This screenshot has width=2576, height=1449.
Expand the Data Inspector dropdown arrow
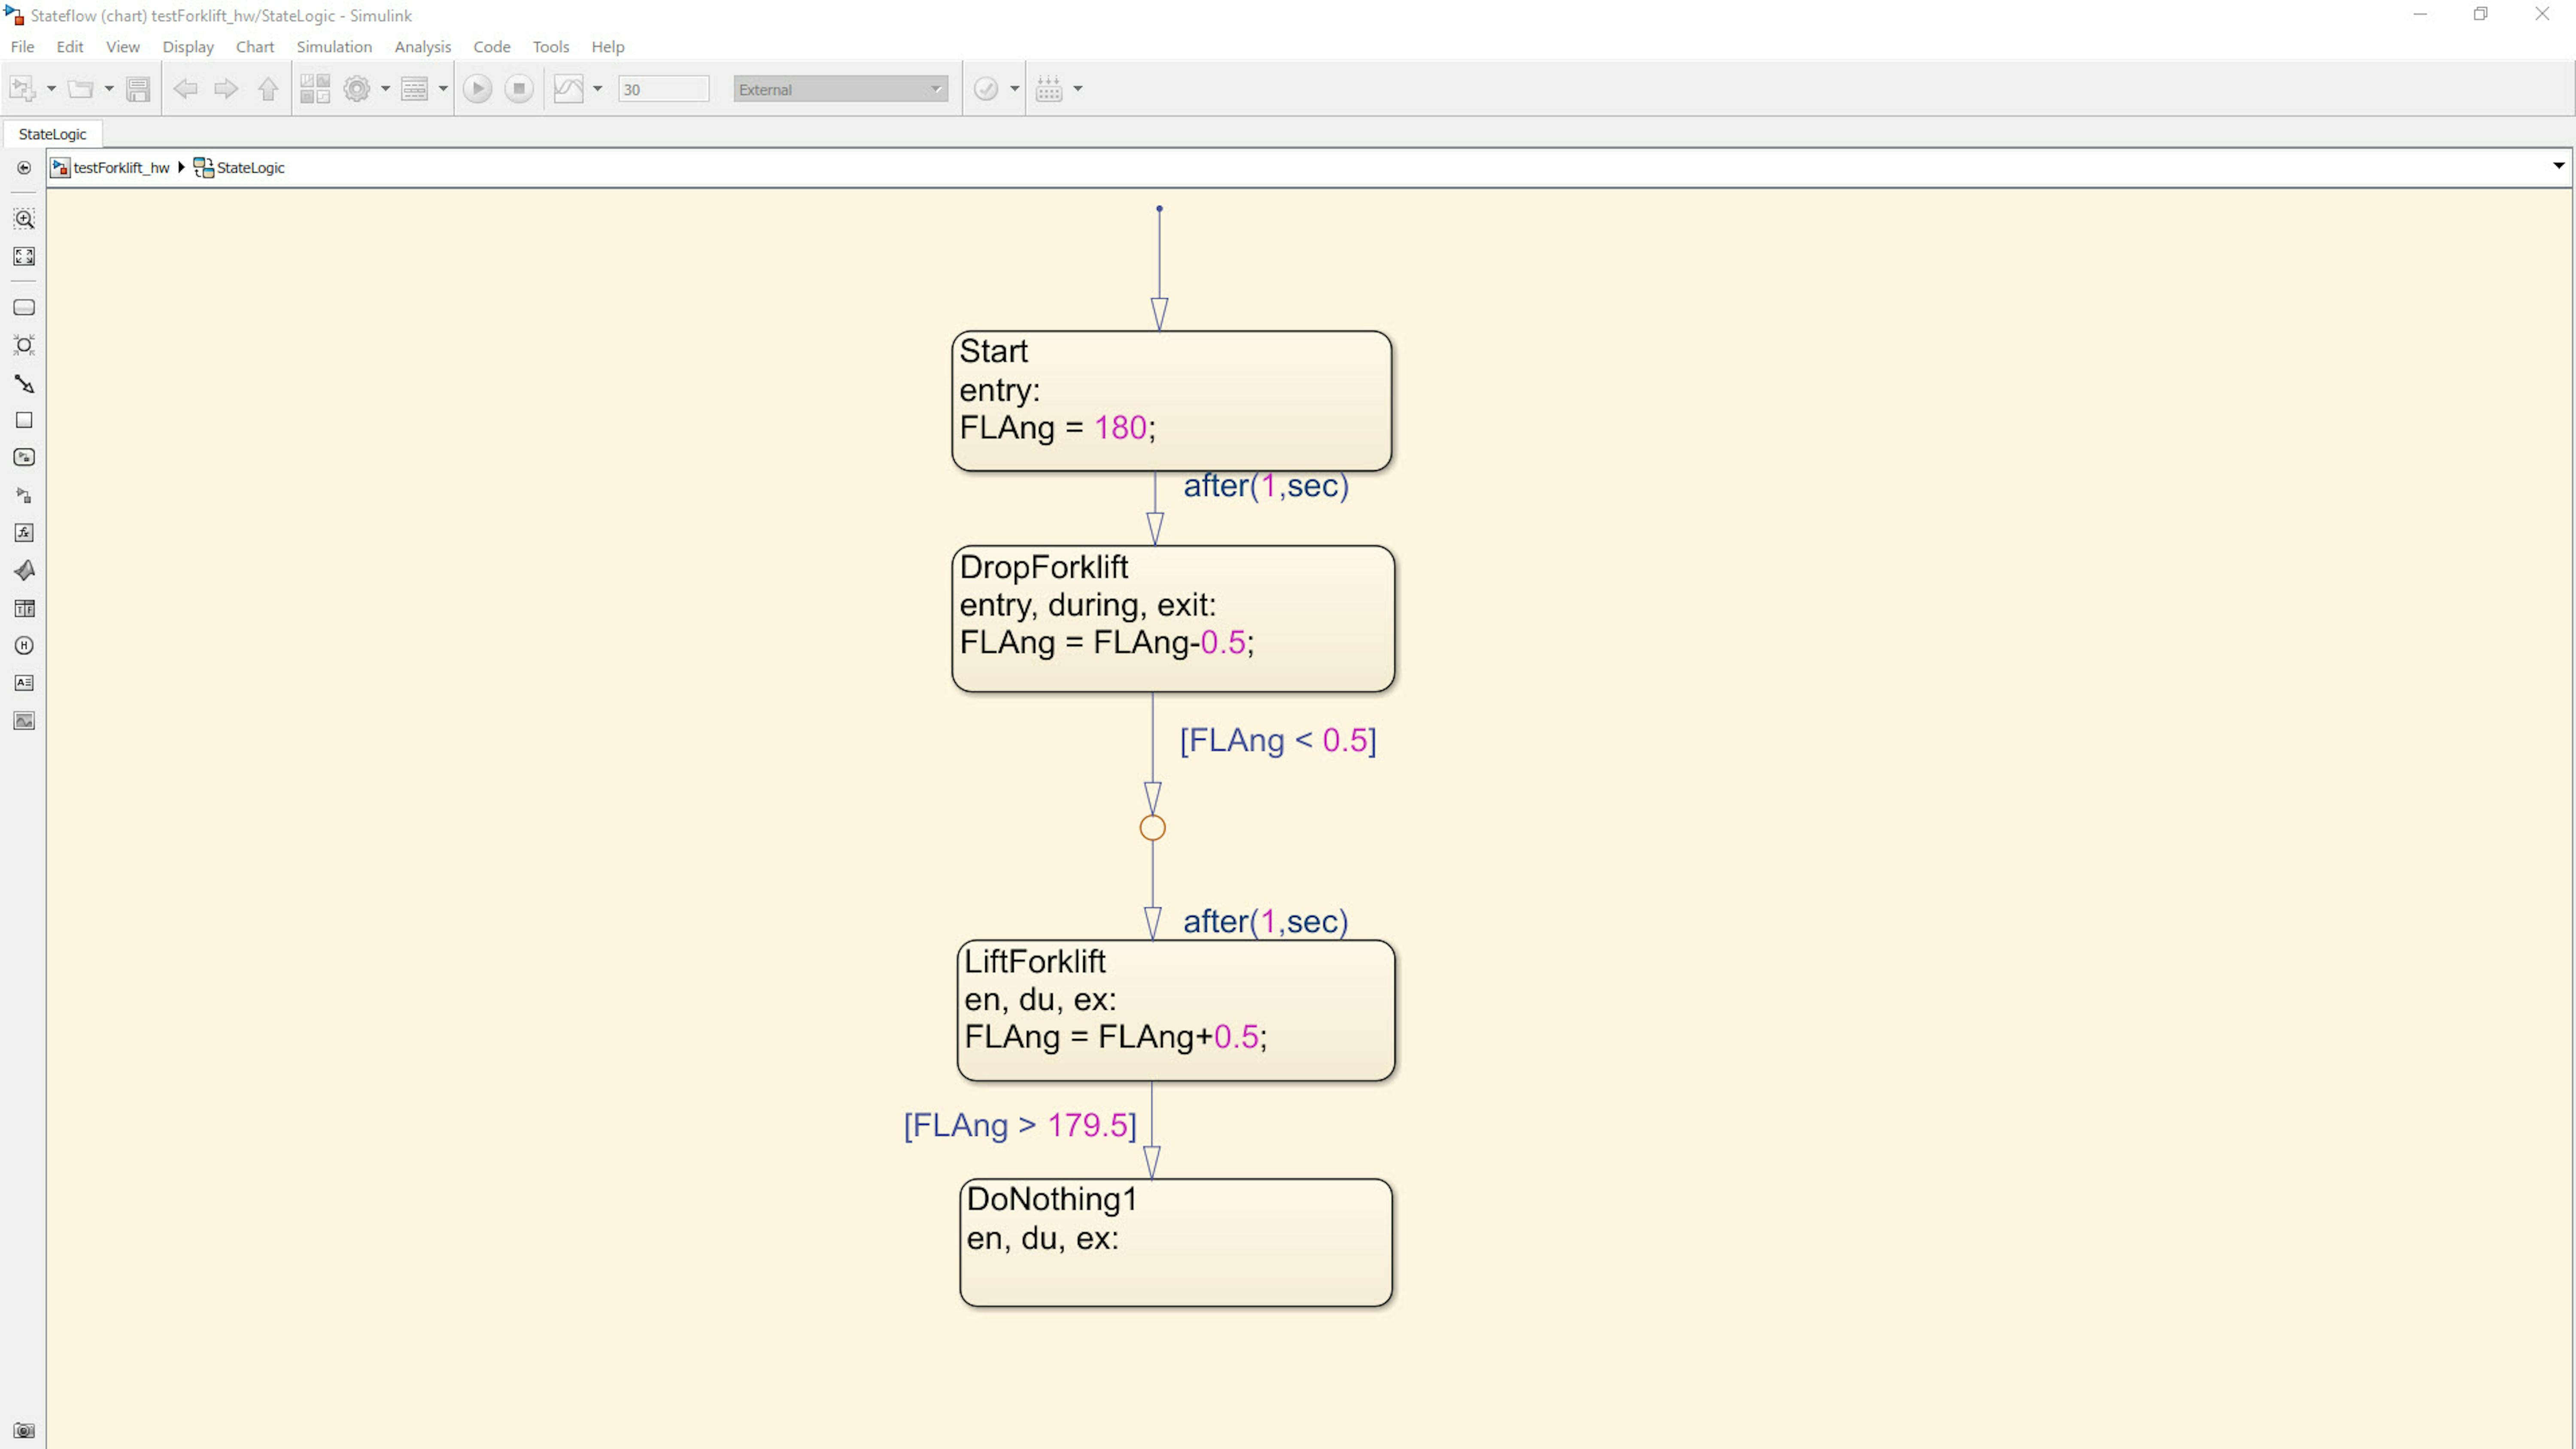click(x=598, y=89)
